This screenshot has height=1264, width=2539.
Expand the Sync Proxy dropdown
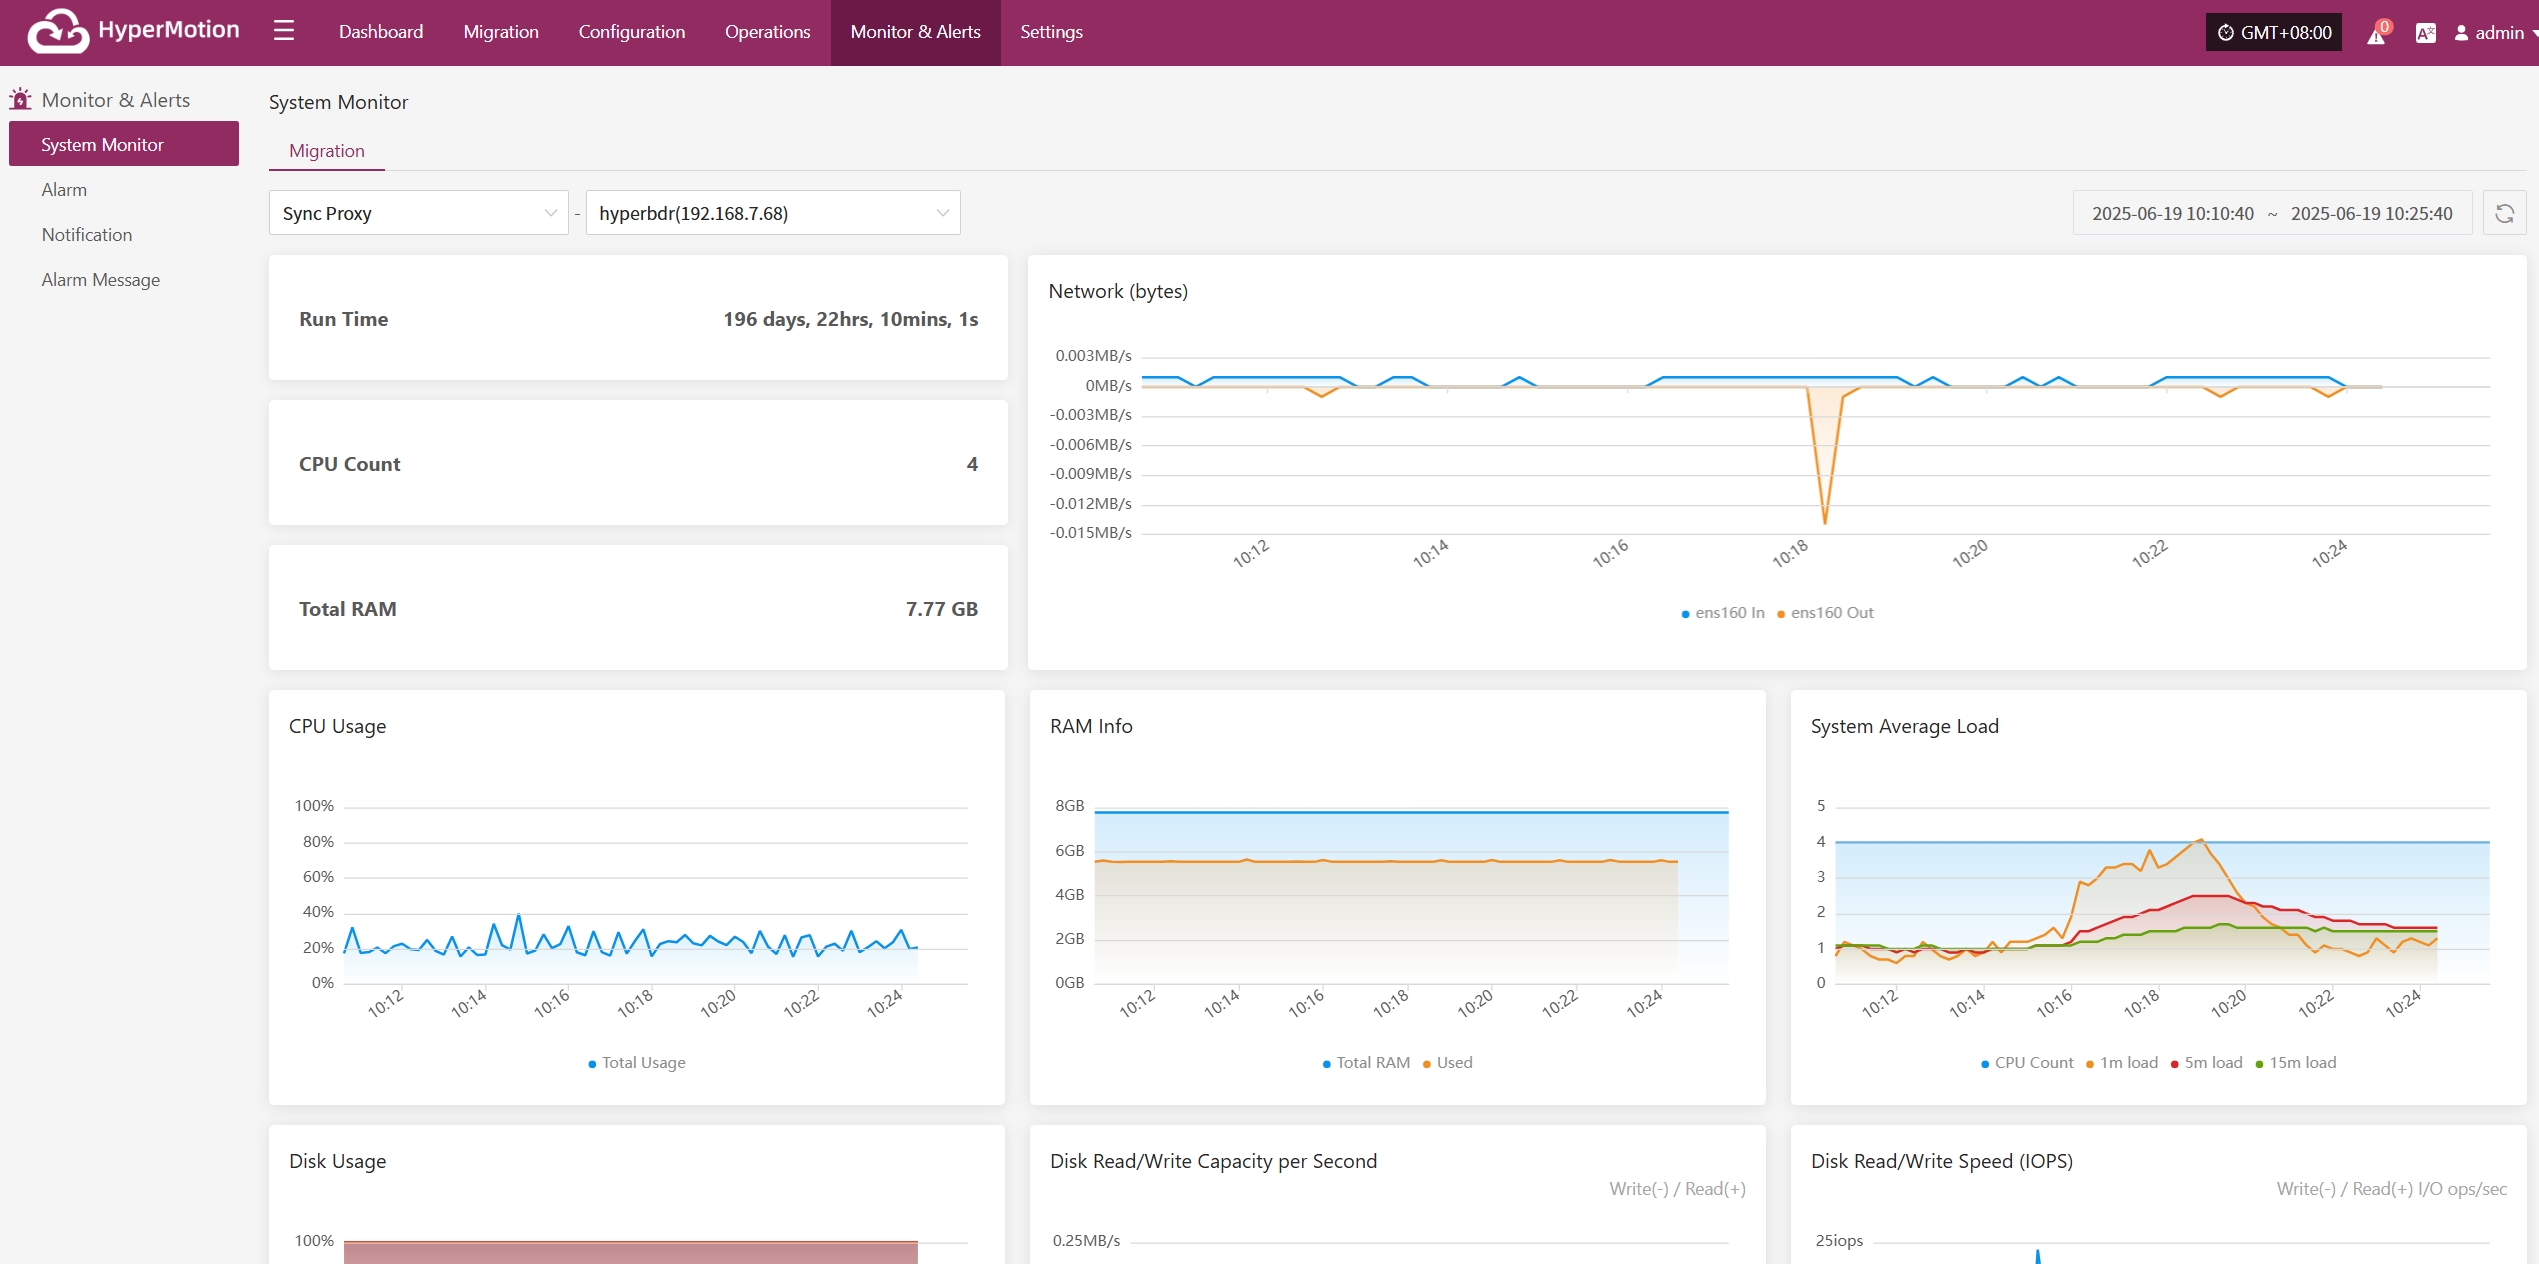pyautogui.click(x=419, y=213)
